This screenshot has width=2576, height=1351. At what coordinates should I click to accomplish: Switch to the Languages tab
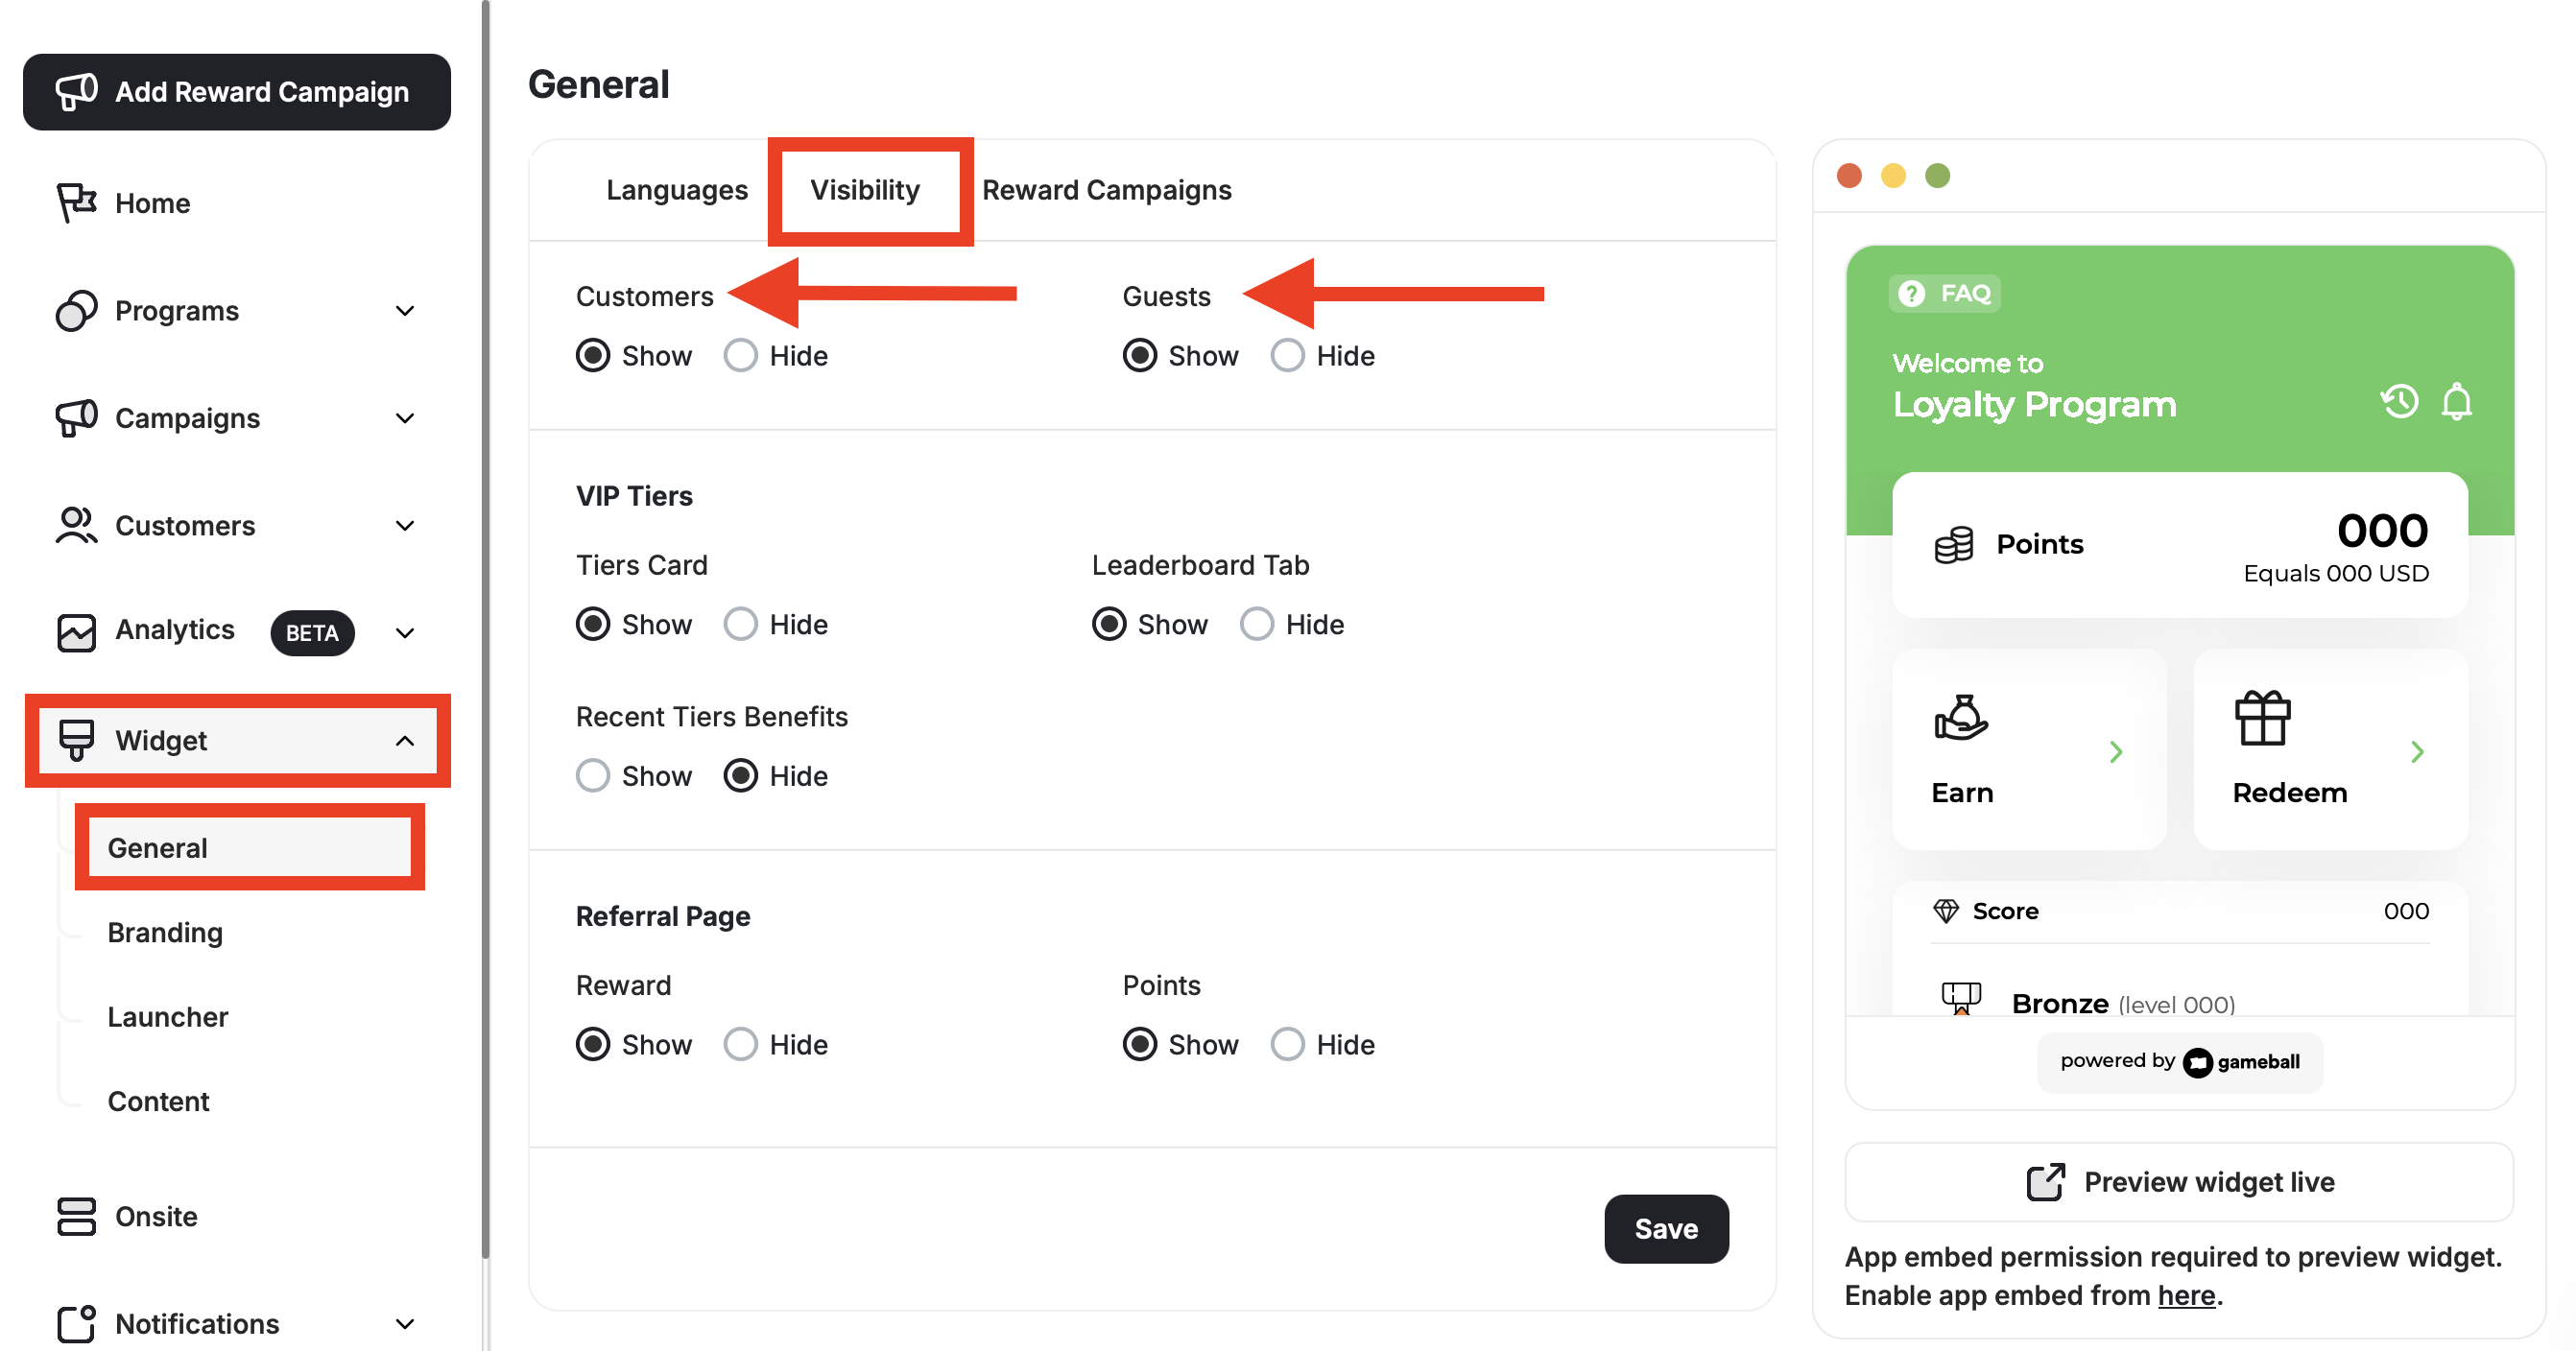(x=677, y=189)
